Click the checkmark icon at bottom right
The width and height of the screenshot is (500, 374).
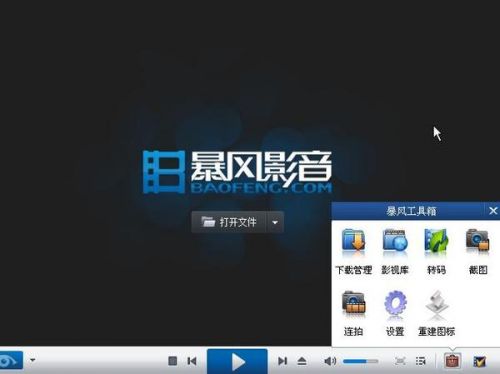coord(480,361)
